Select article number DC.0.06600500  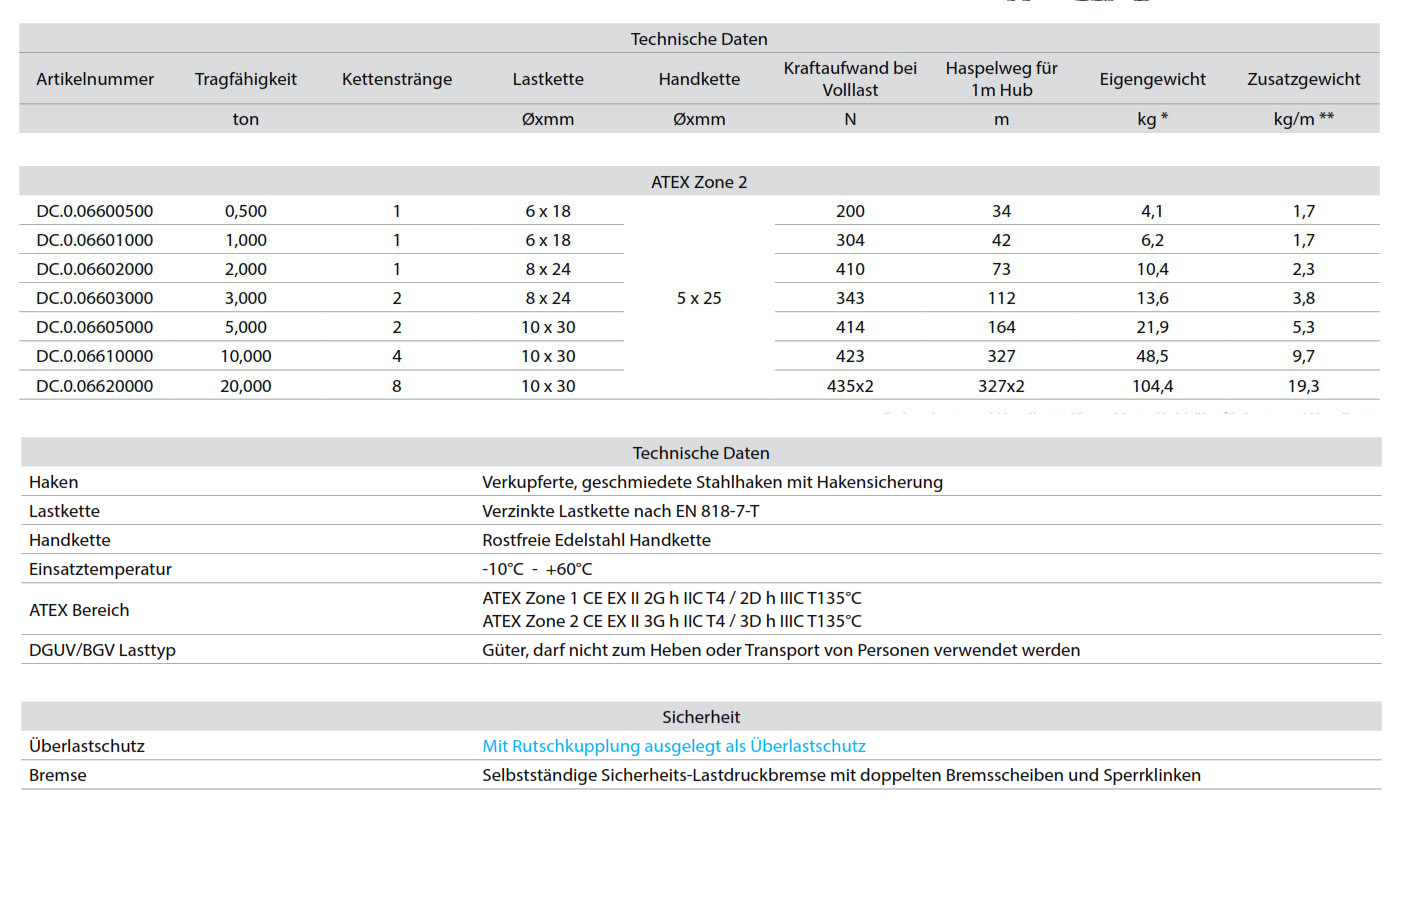(x=95, y=211)
